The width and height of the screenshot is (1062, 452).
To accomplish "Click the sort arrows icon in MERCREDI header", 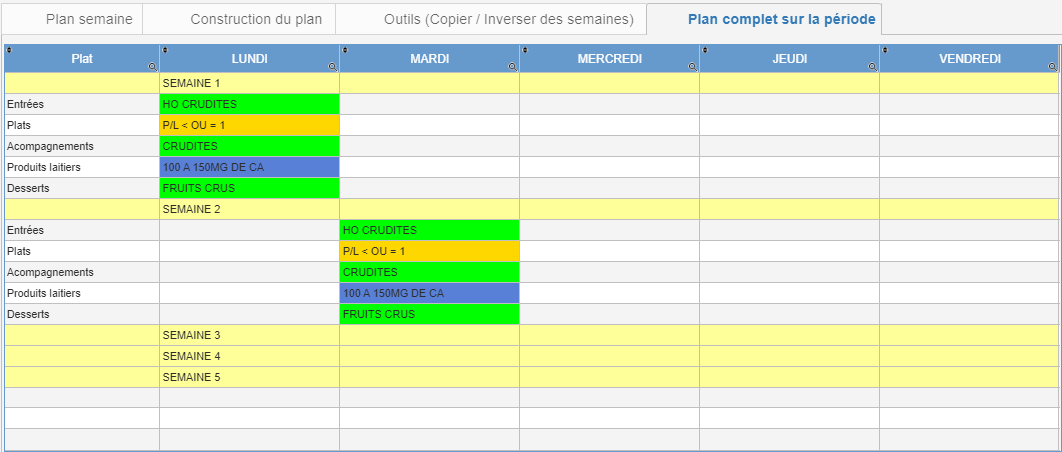I will [x=525, y=49].
